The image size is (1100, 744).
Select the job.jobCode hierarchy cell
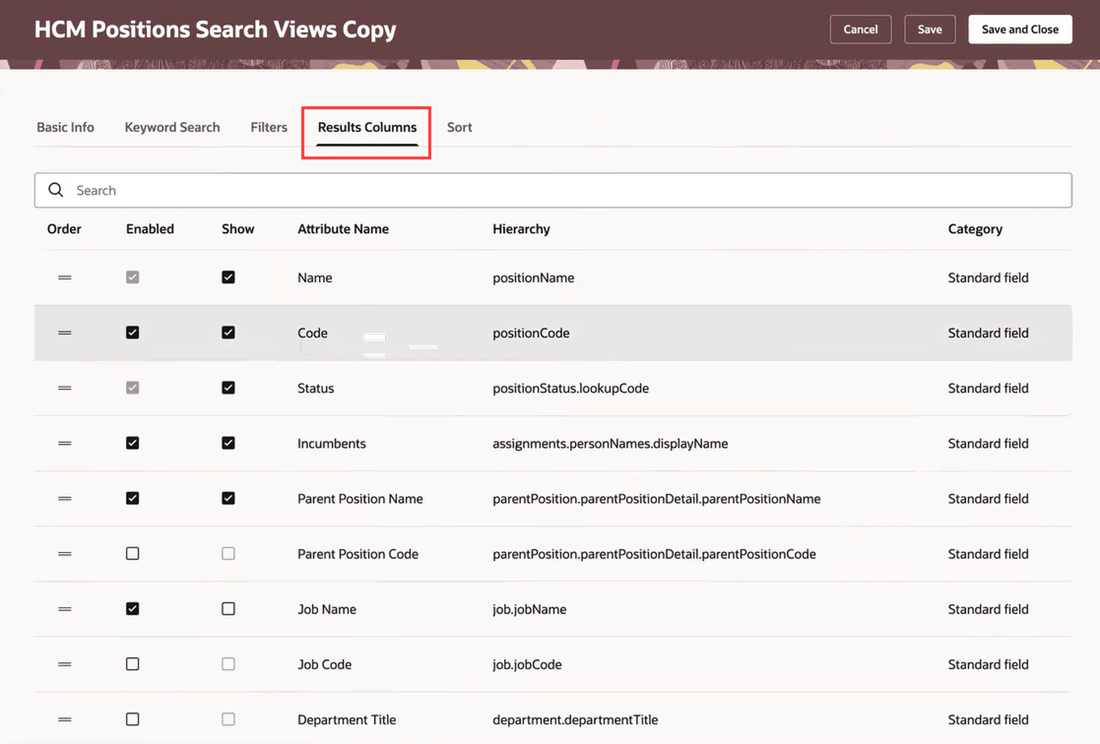tap(527, 665)
